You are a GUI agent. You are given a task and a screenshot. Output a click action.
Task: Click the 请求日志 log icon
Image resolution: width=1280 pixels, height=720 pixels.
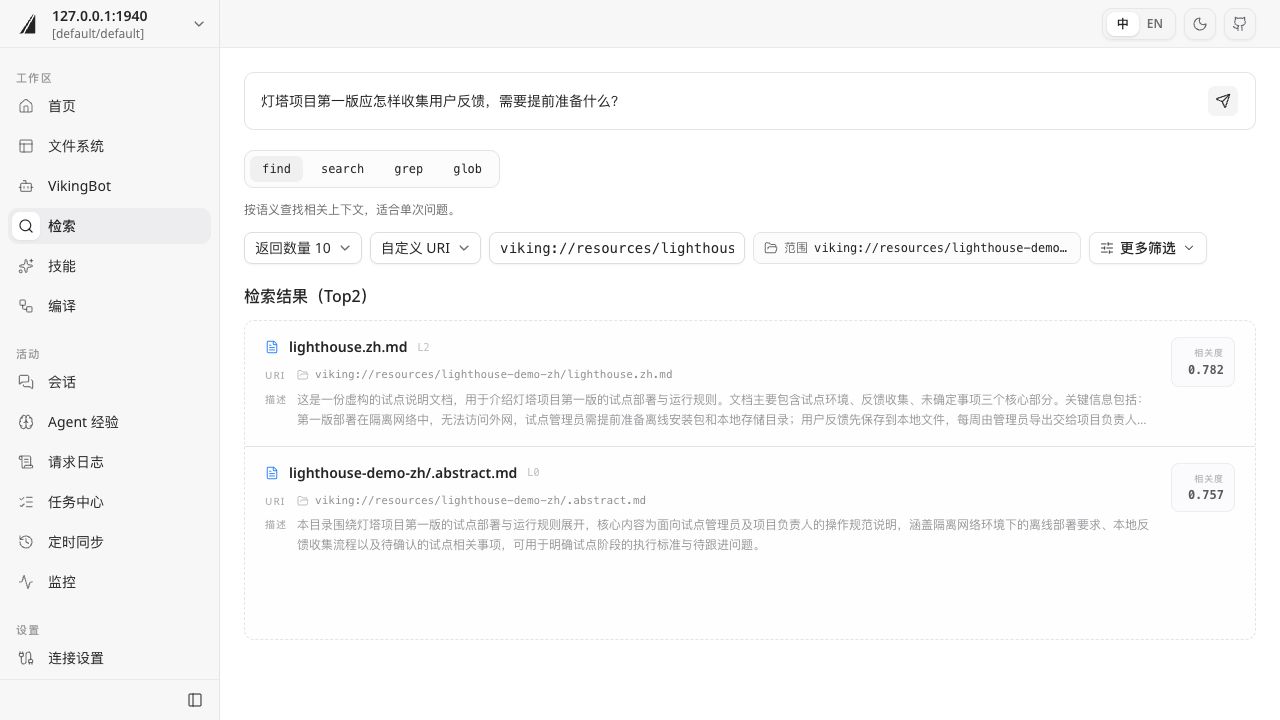click(x=27, y=462)
